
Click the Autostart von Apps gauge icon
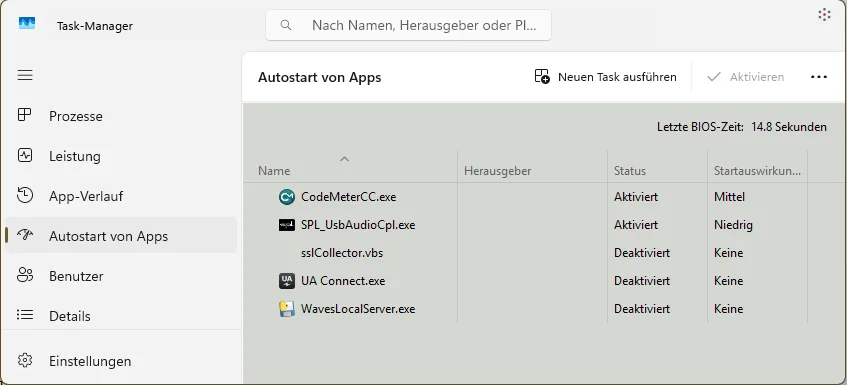pos(25,235)
